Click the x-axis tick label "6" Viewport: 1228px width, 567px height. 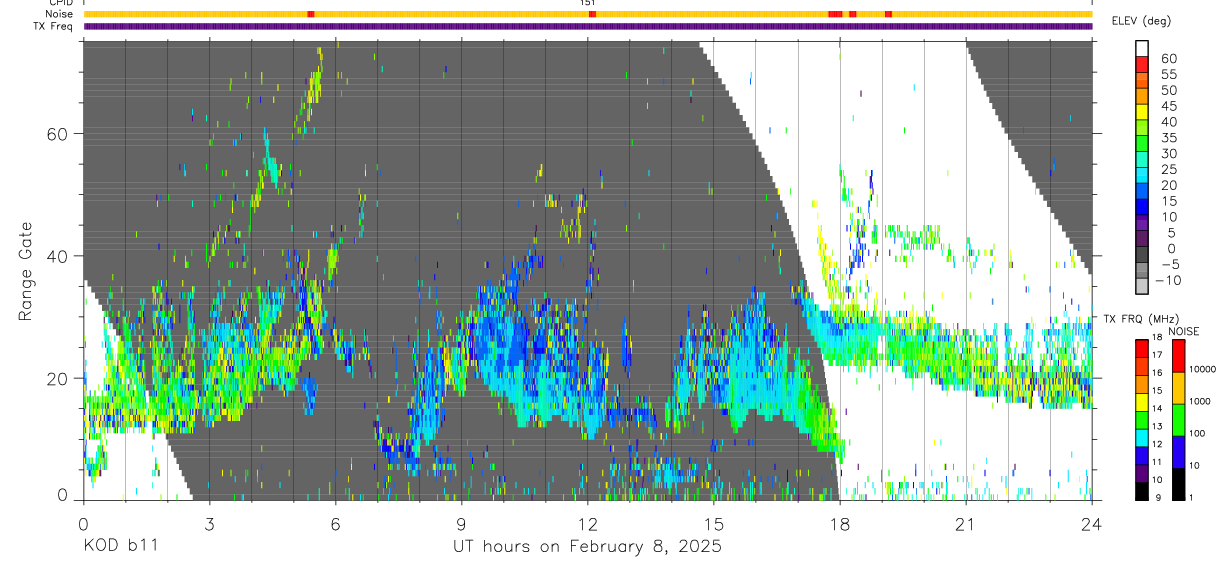click(x=335, y=523)
